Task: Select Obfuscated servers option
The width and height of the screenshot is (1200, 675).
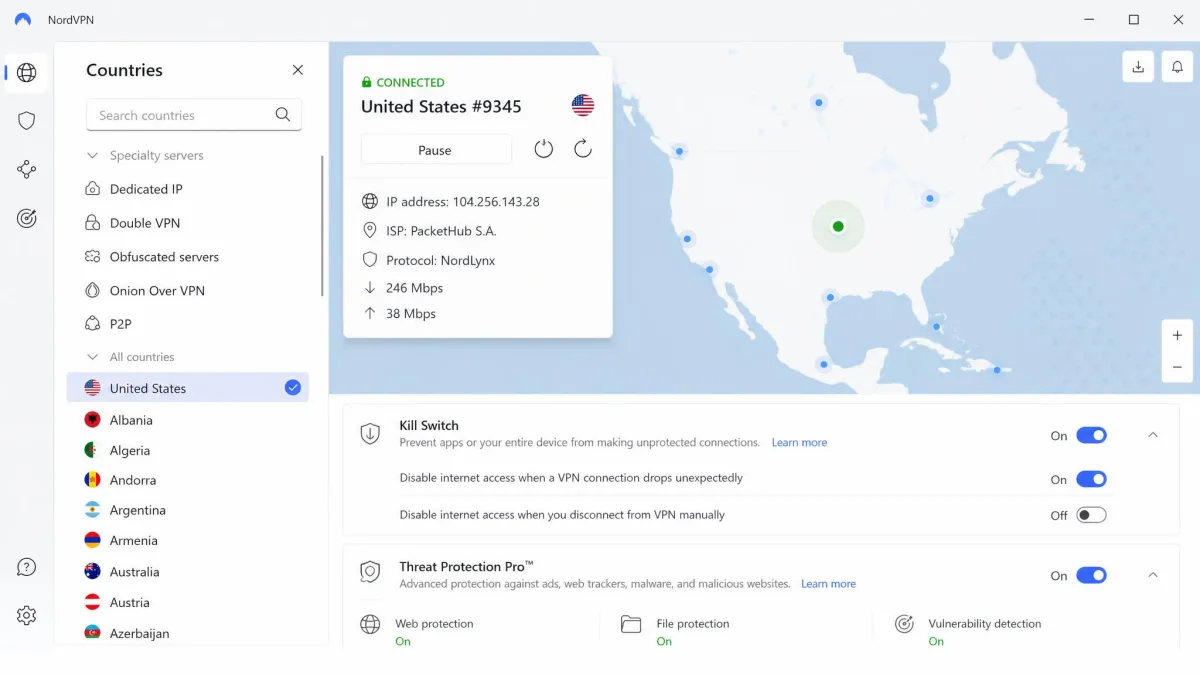Action: (164, 257)
